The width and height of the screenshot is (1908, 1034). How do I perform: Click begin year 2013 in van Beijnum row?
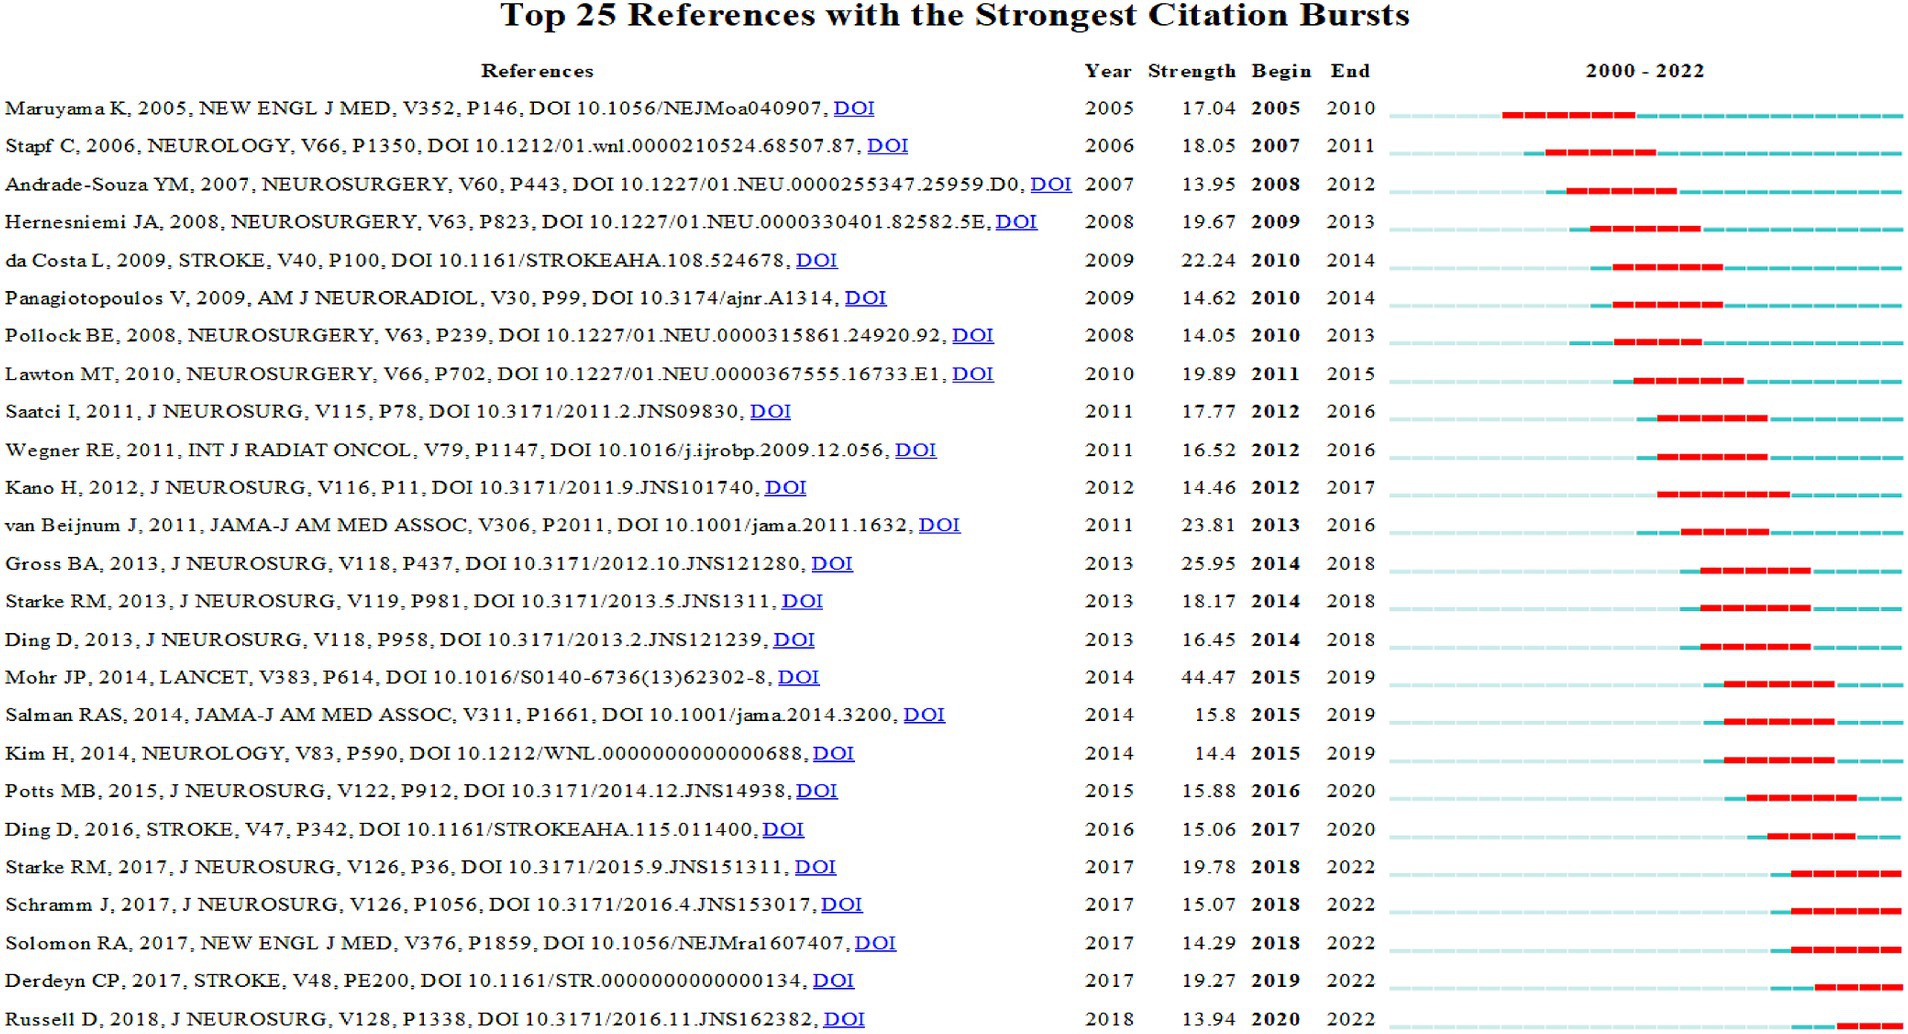(1276, 526)
